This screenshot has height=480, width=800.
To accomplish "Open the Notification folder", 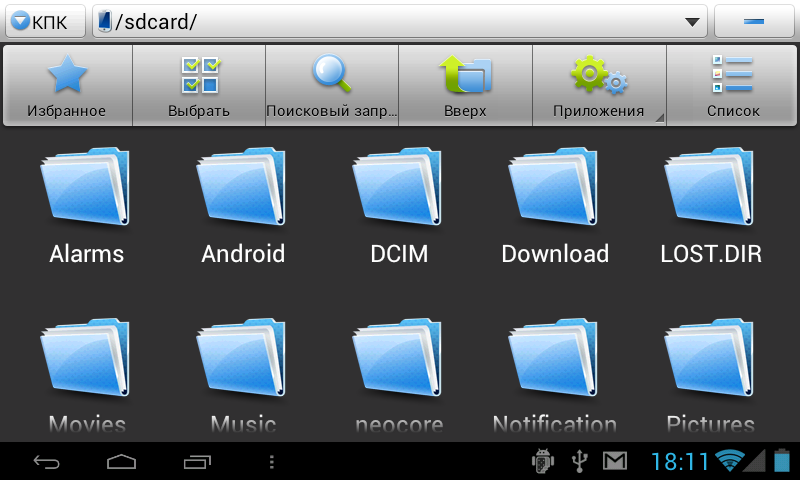I will (555, 376).
